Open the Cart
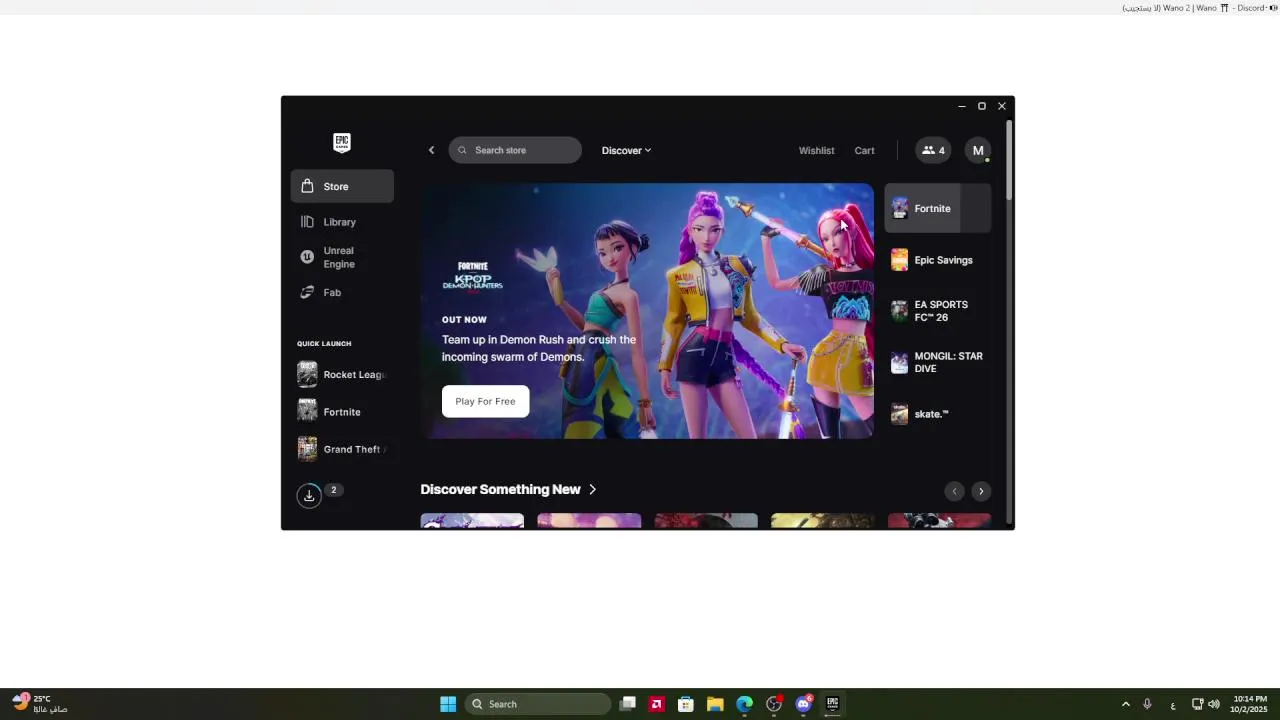The image size is (1280, 720). [864, 150]
